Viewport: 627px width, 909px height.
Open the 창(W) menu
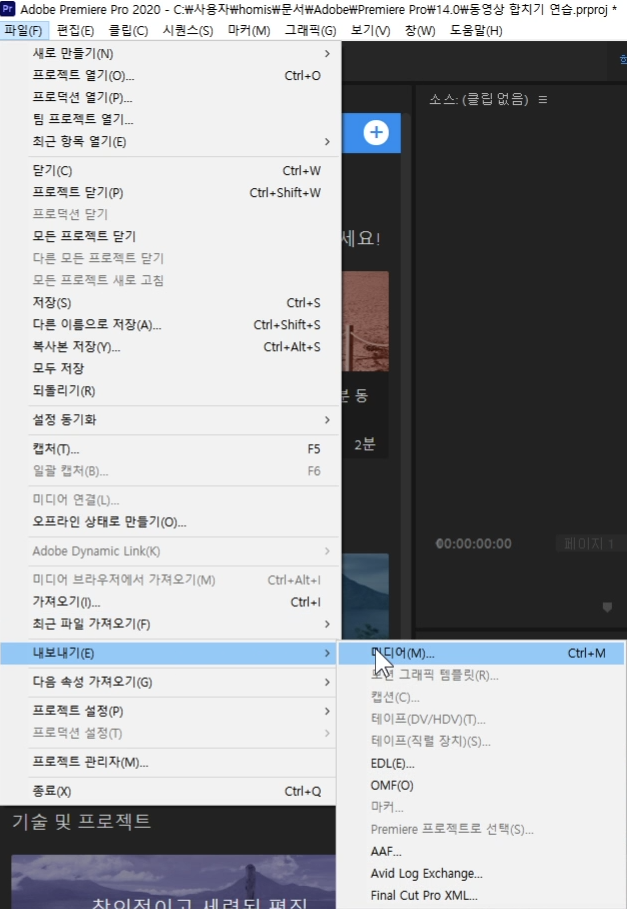(x=420, y=31)
